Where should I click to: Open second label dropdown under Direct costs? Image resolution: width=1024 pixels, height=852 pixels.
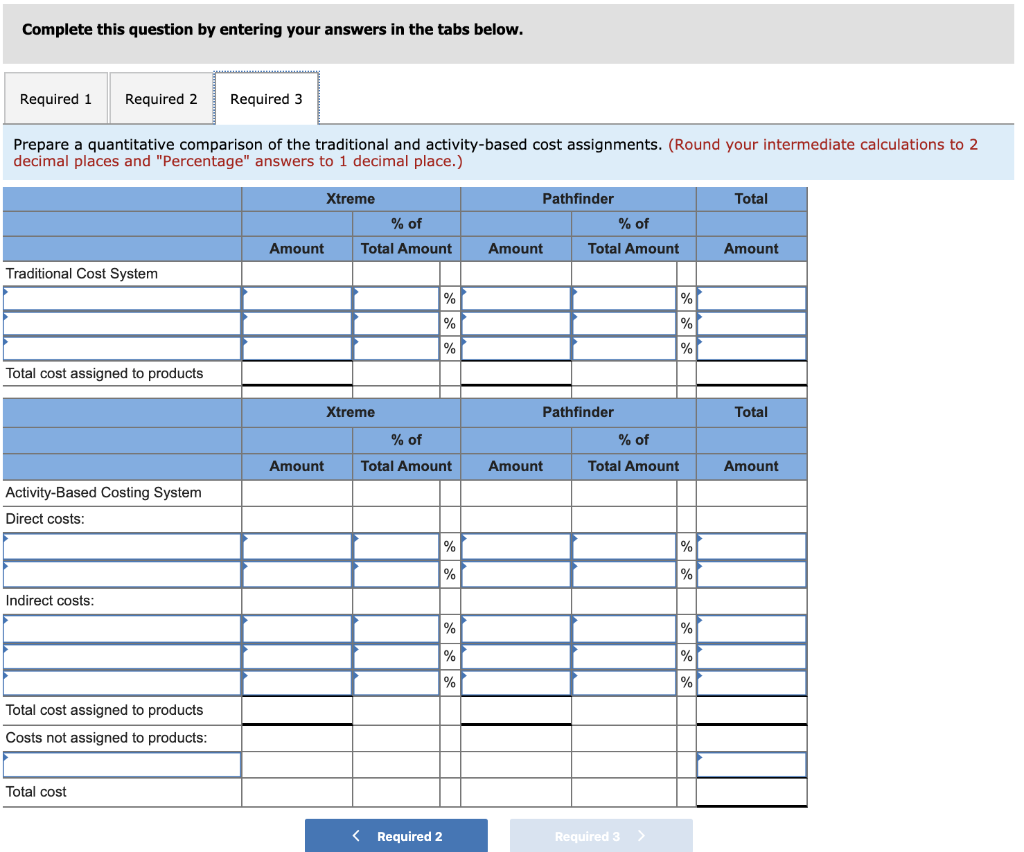point(122,574)
